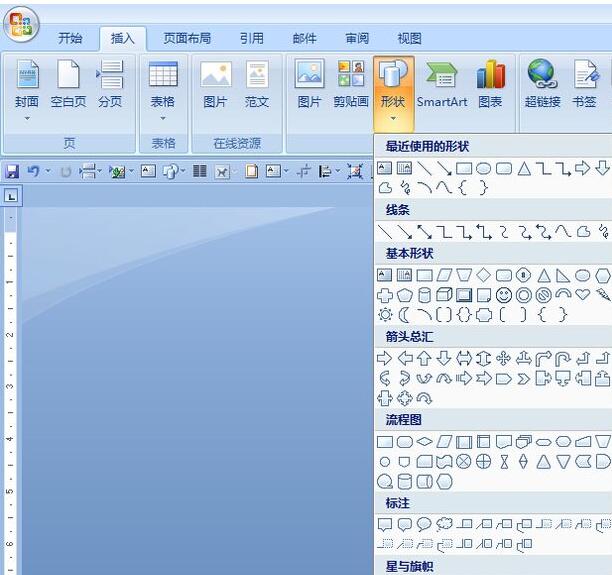The width and height of the screenshot is (612, 575).
Task: Select the freeform shape in 线条
Action: (583, 231)
